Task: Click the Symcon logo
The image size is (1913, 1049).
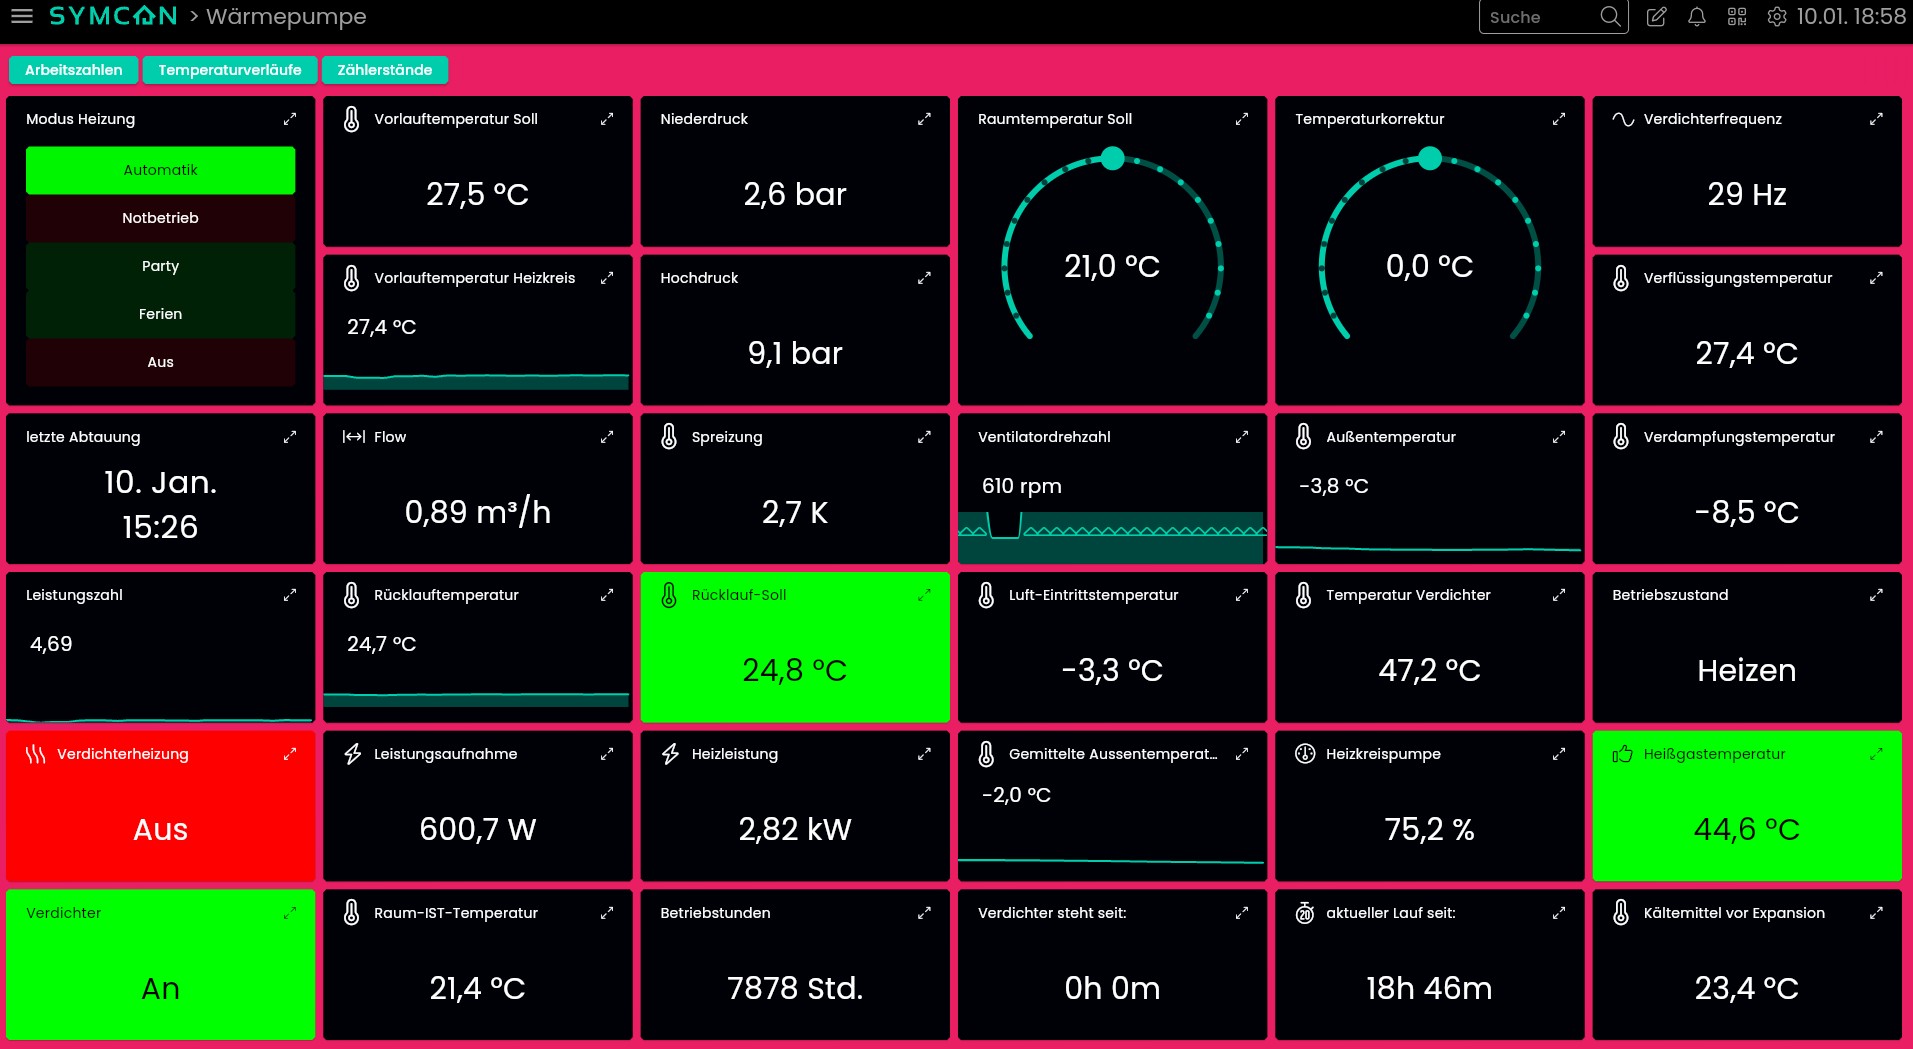Action: [x=113, y=17]
